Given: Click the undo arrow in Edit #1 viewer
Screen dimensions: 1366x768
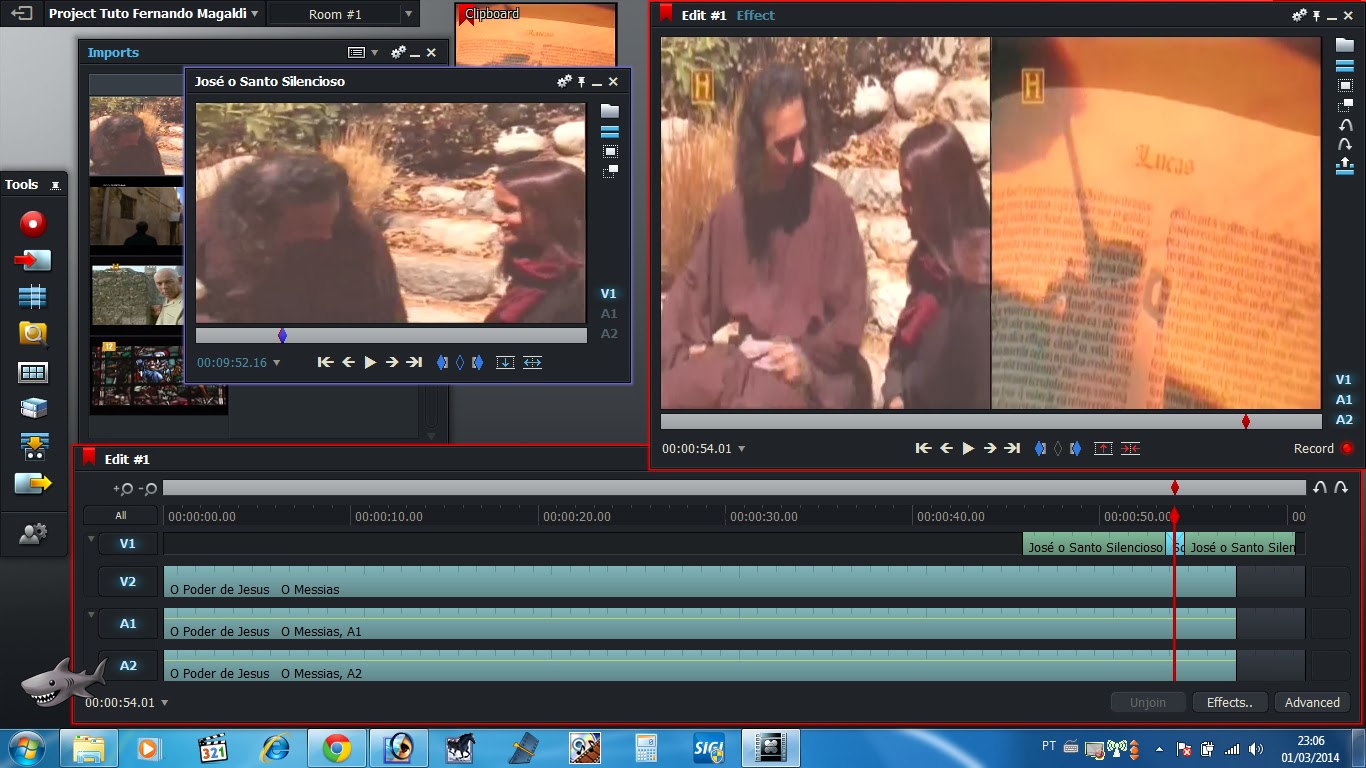Looking at the screenshot, I should pyautogui.click(x=1345, y=125).
